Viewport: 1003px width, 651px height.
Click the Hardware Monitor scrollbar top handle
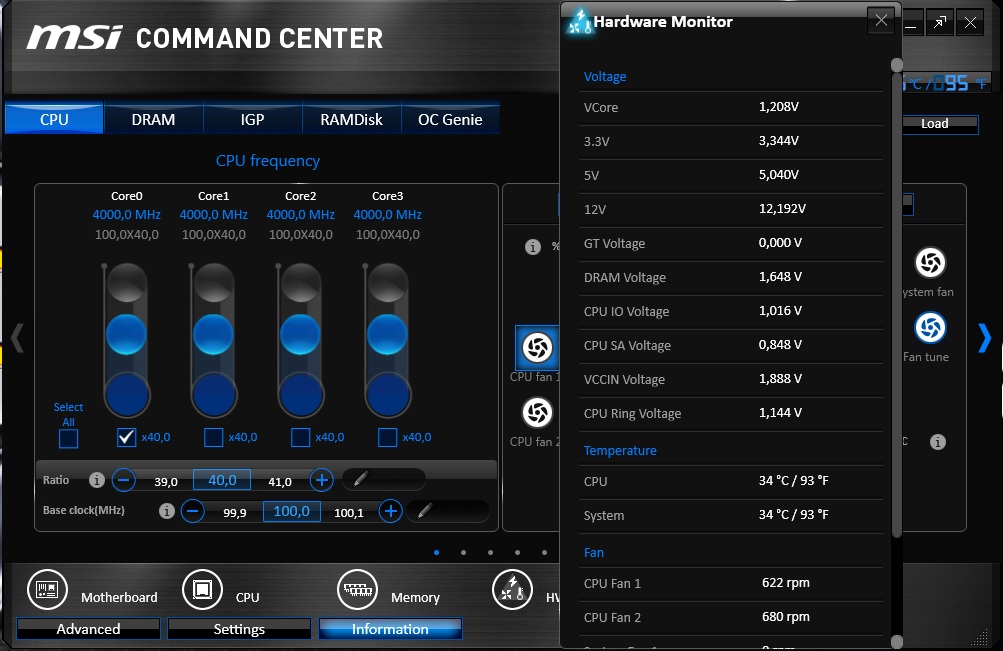coord(897,65)
